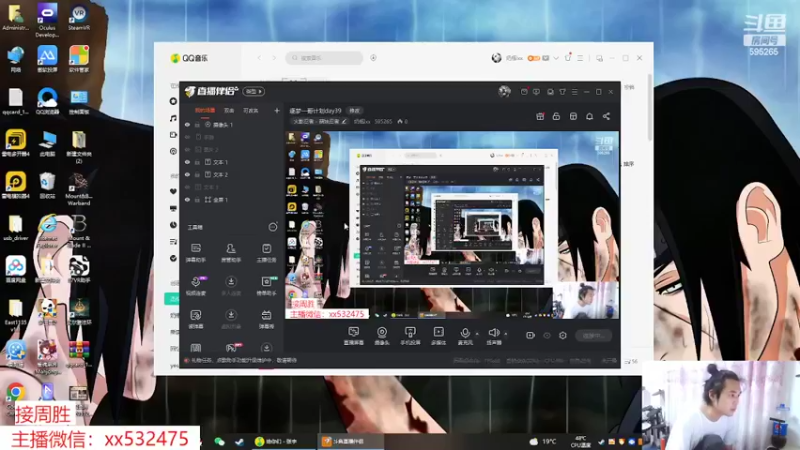Screen dimensions: 800x450
Task: Open 弹幕助手 tool
Action: pyautogui.click(x=195, y=253)
